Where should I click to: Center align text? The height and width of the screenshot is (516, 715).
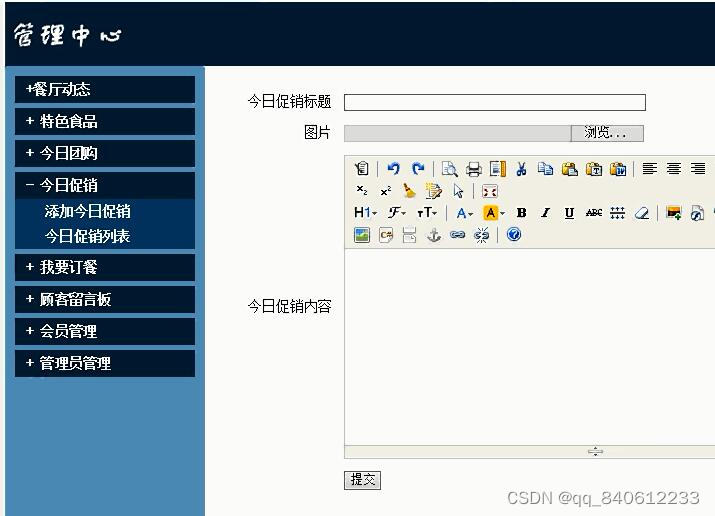pos(674,169)
